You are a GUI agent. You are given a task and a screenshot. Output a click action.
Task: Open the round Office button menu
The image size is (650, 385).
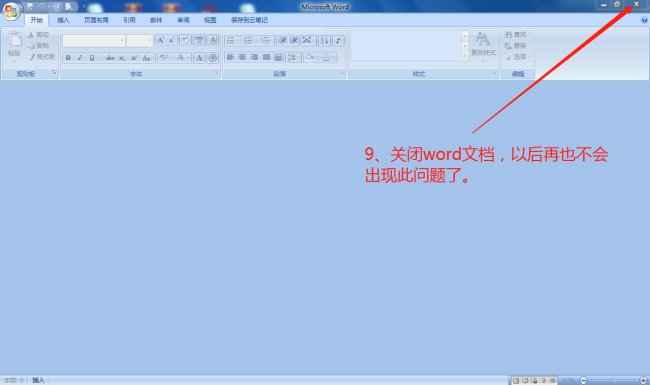point(12,11)
